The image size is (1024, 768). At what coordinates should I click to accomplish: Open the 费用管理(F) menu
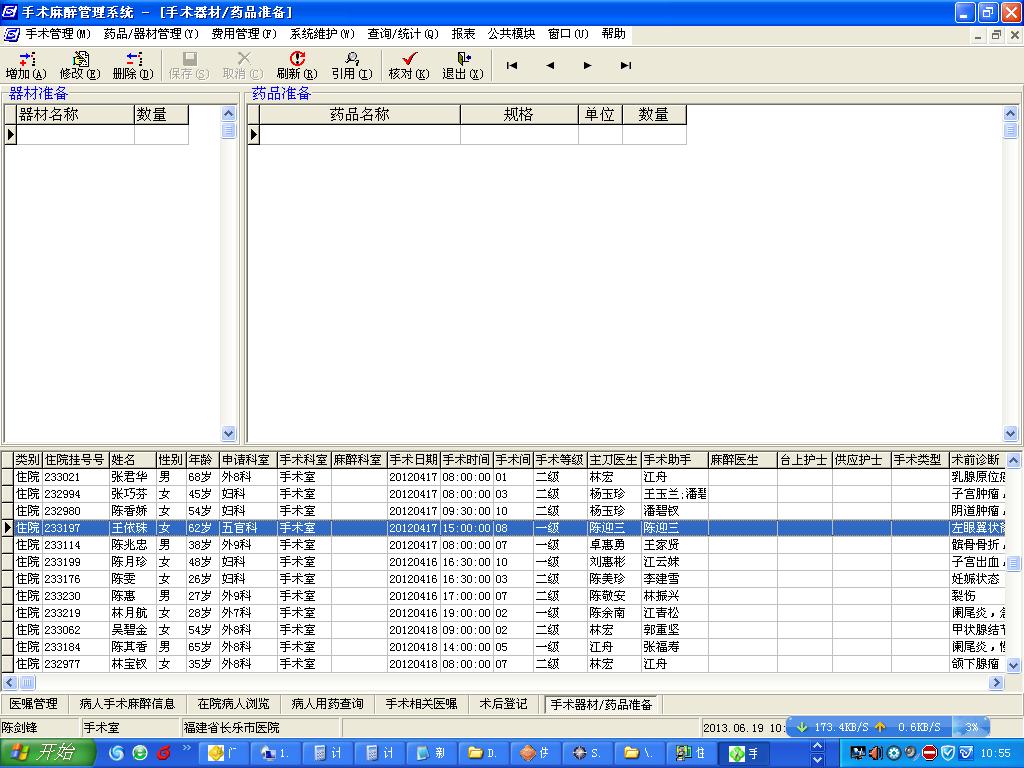(x=244, y=34)
